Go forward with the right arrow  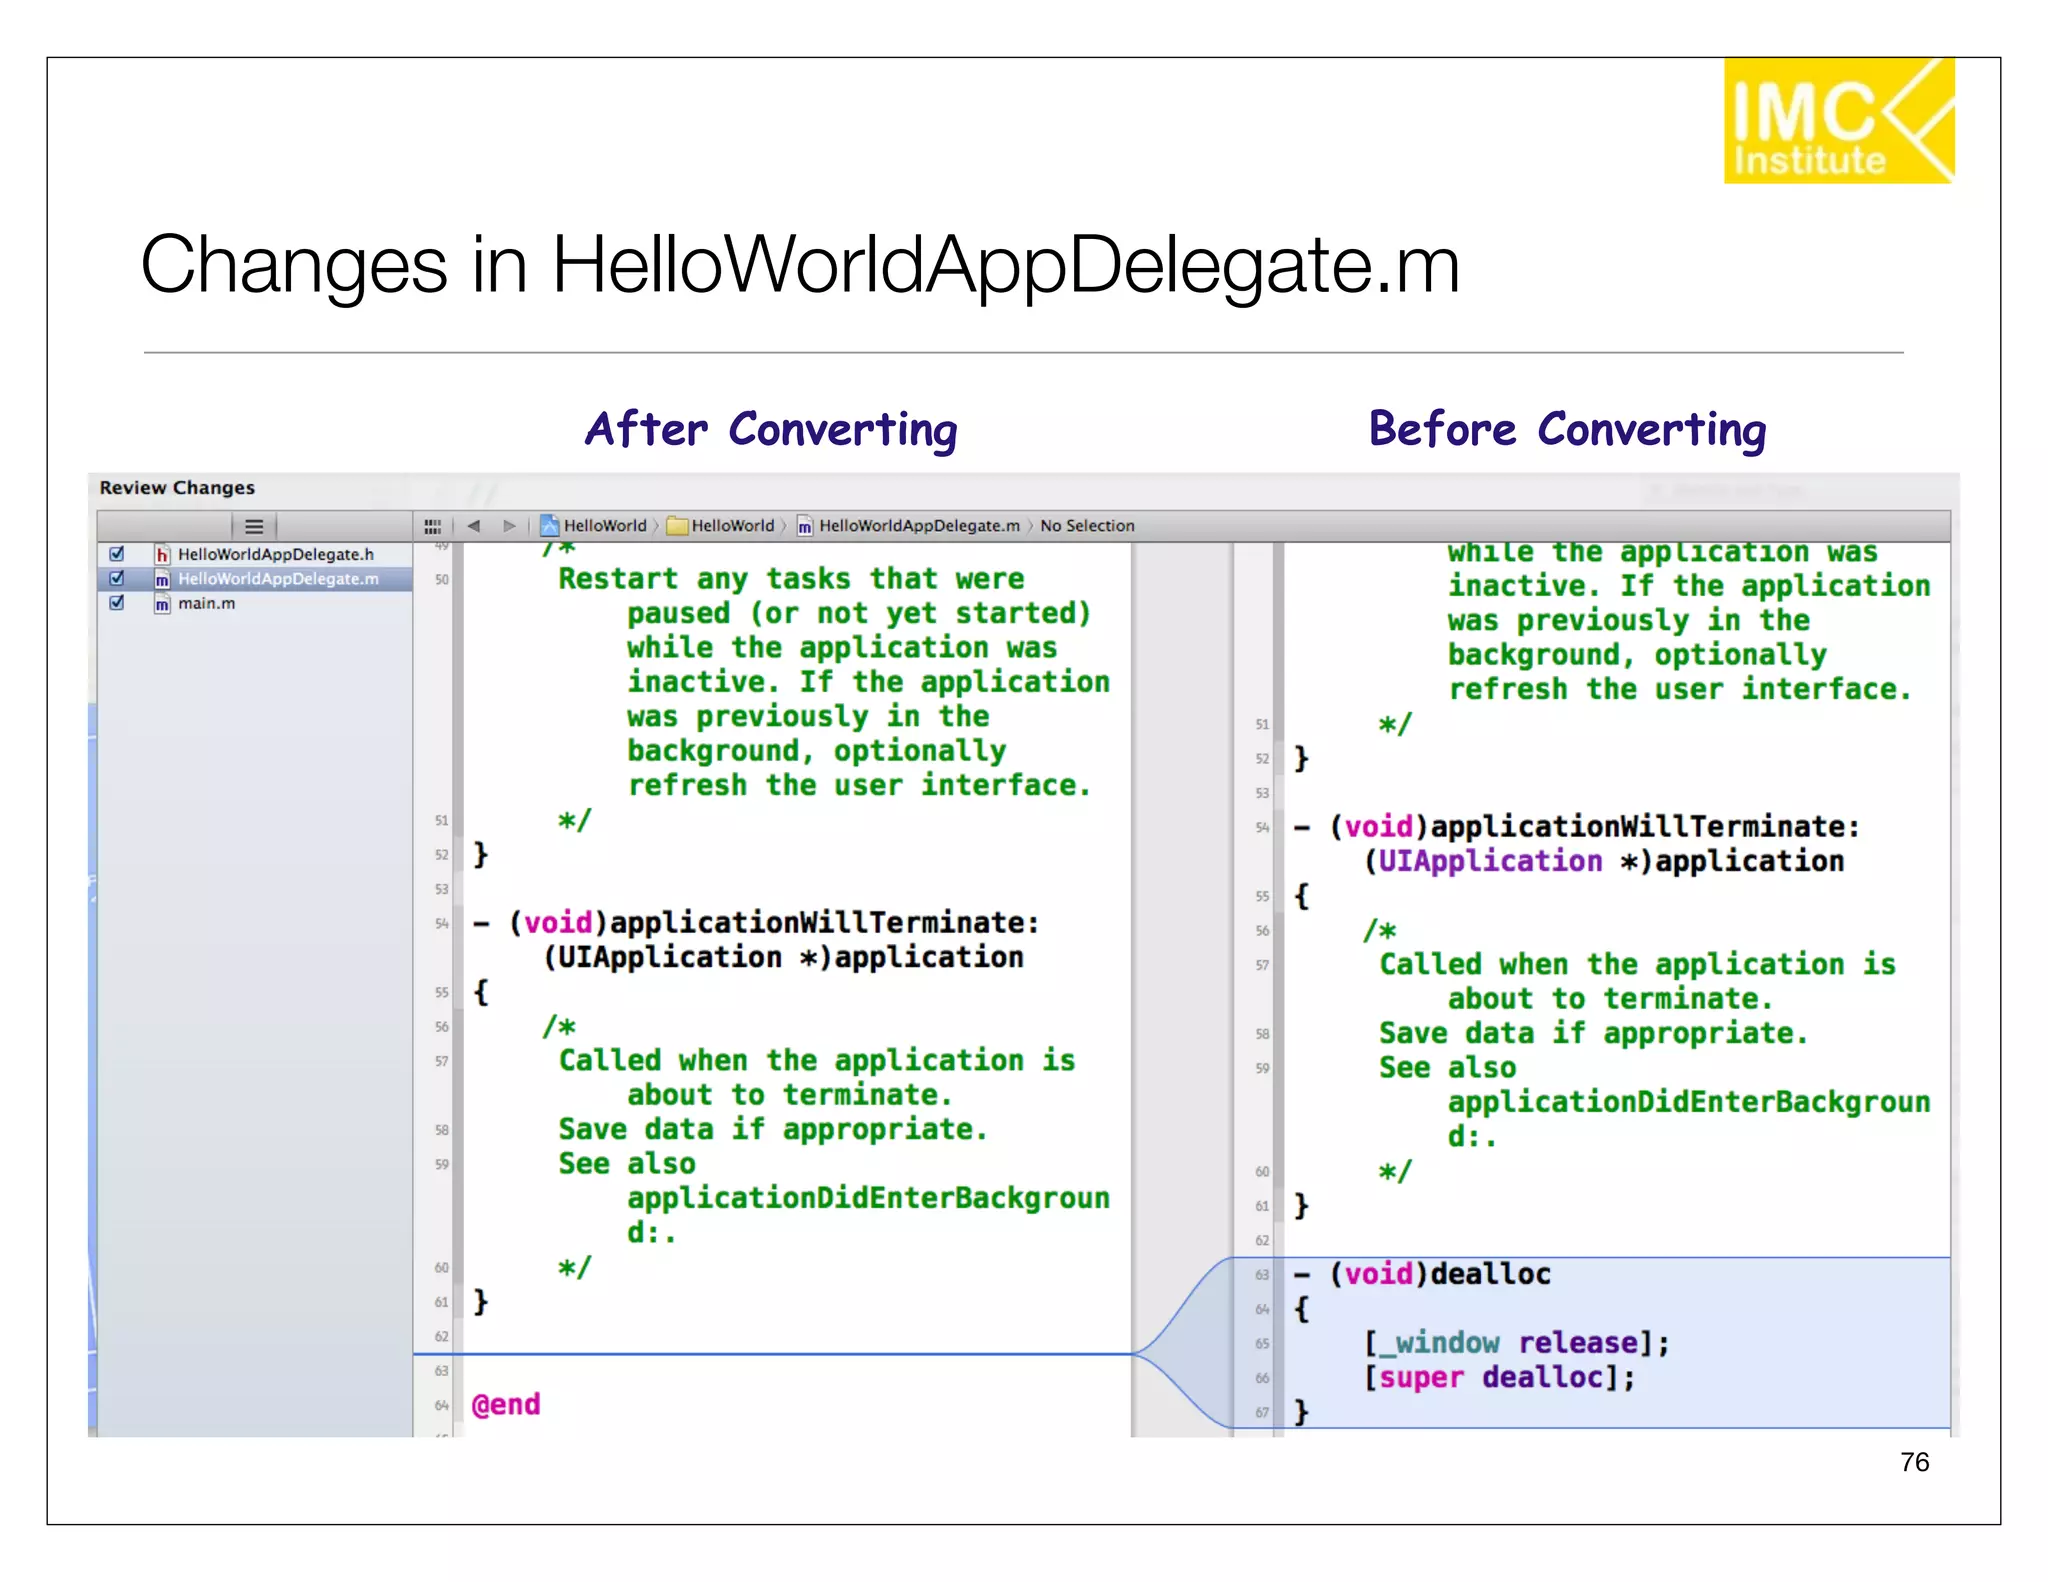click(509, 525)
